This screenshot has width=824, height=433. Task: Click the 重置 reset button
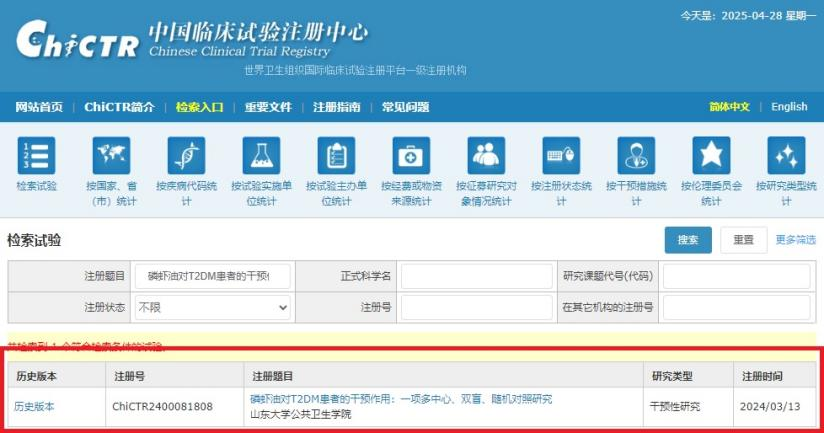click(x=744, y=240)
